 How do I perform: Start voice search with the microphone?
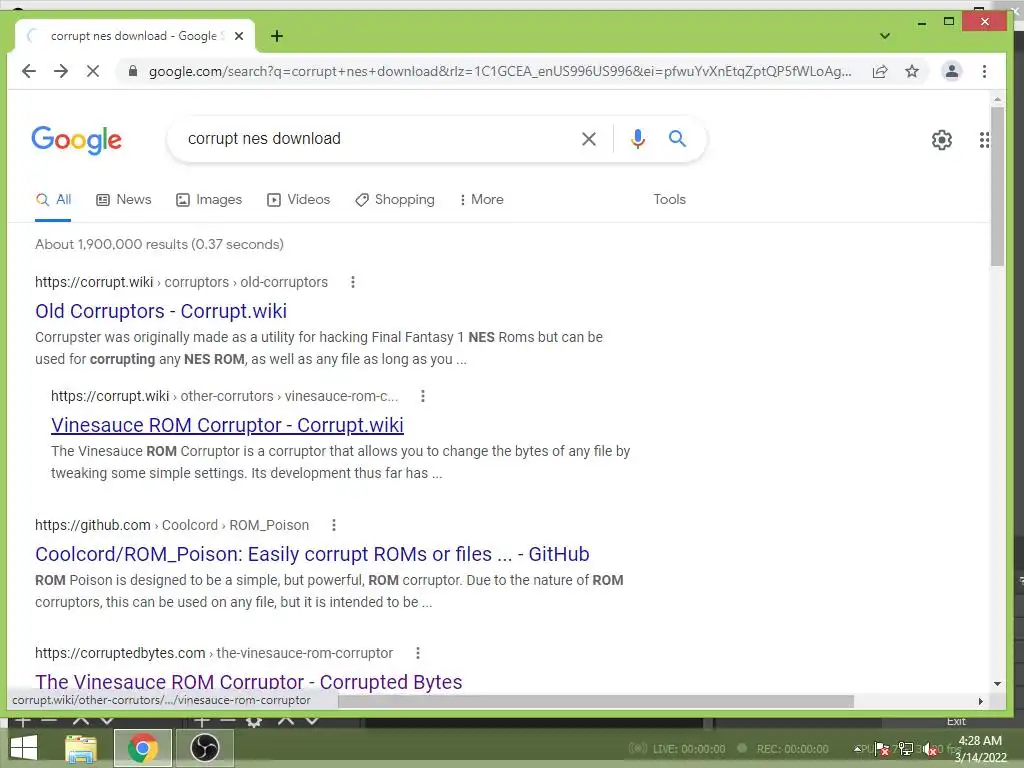[x=637, y=138]
